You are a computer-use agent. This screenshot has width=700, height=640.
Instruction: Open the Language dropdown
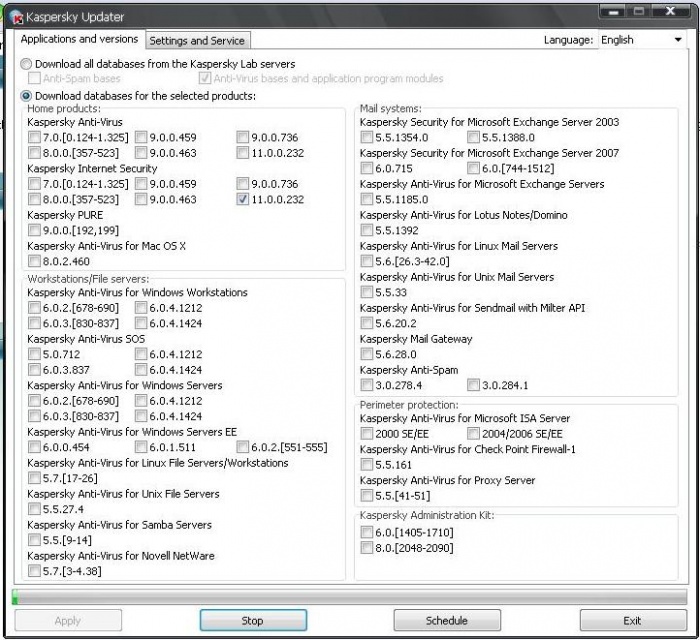pos(642,40)
